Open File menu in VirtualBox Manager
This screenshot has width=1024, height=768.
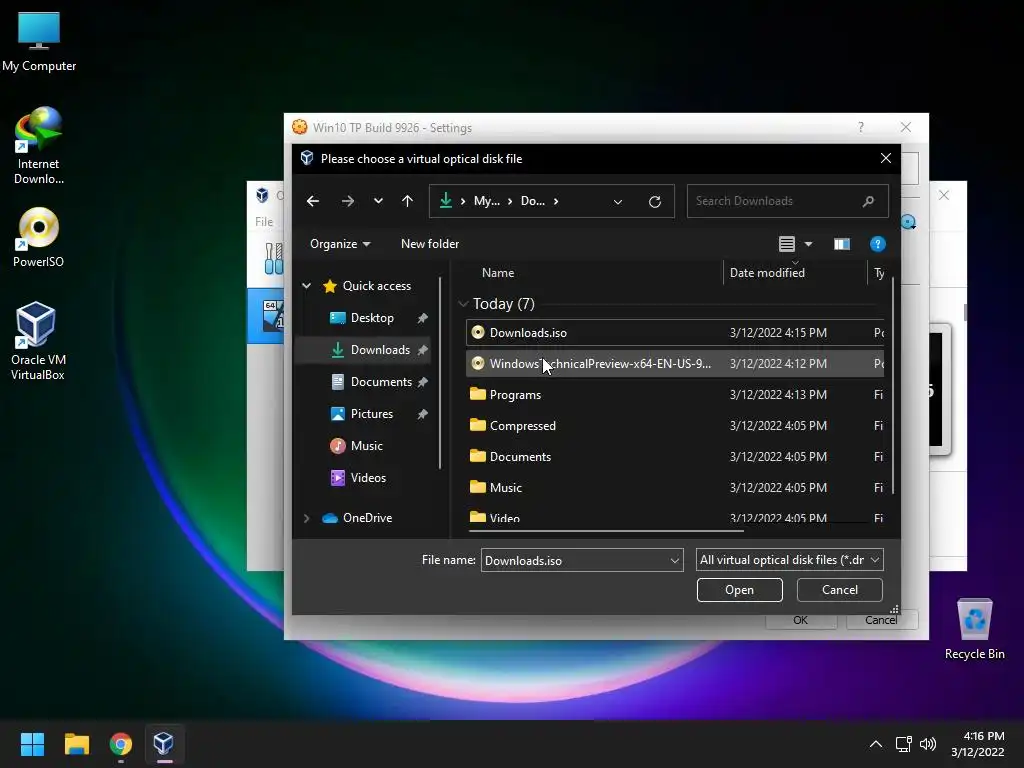coord(264,222)
